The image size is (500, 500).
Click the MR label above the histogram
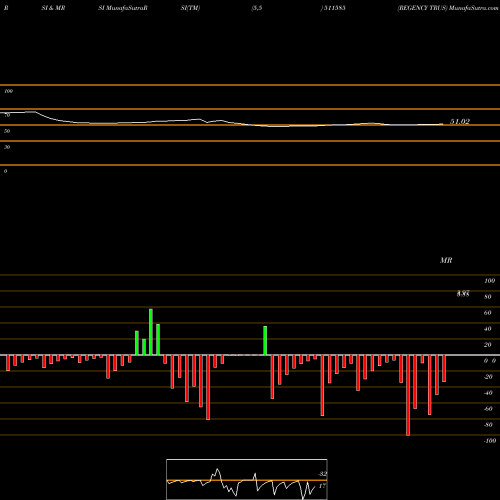(x=446, y=260)
